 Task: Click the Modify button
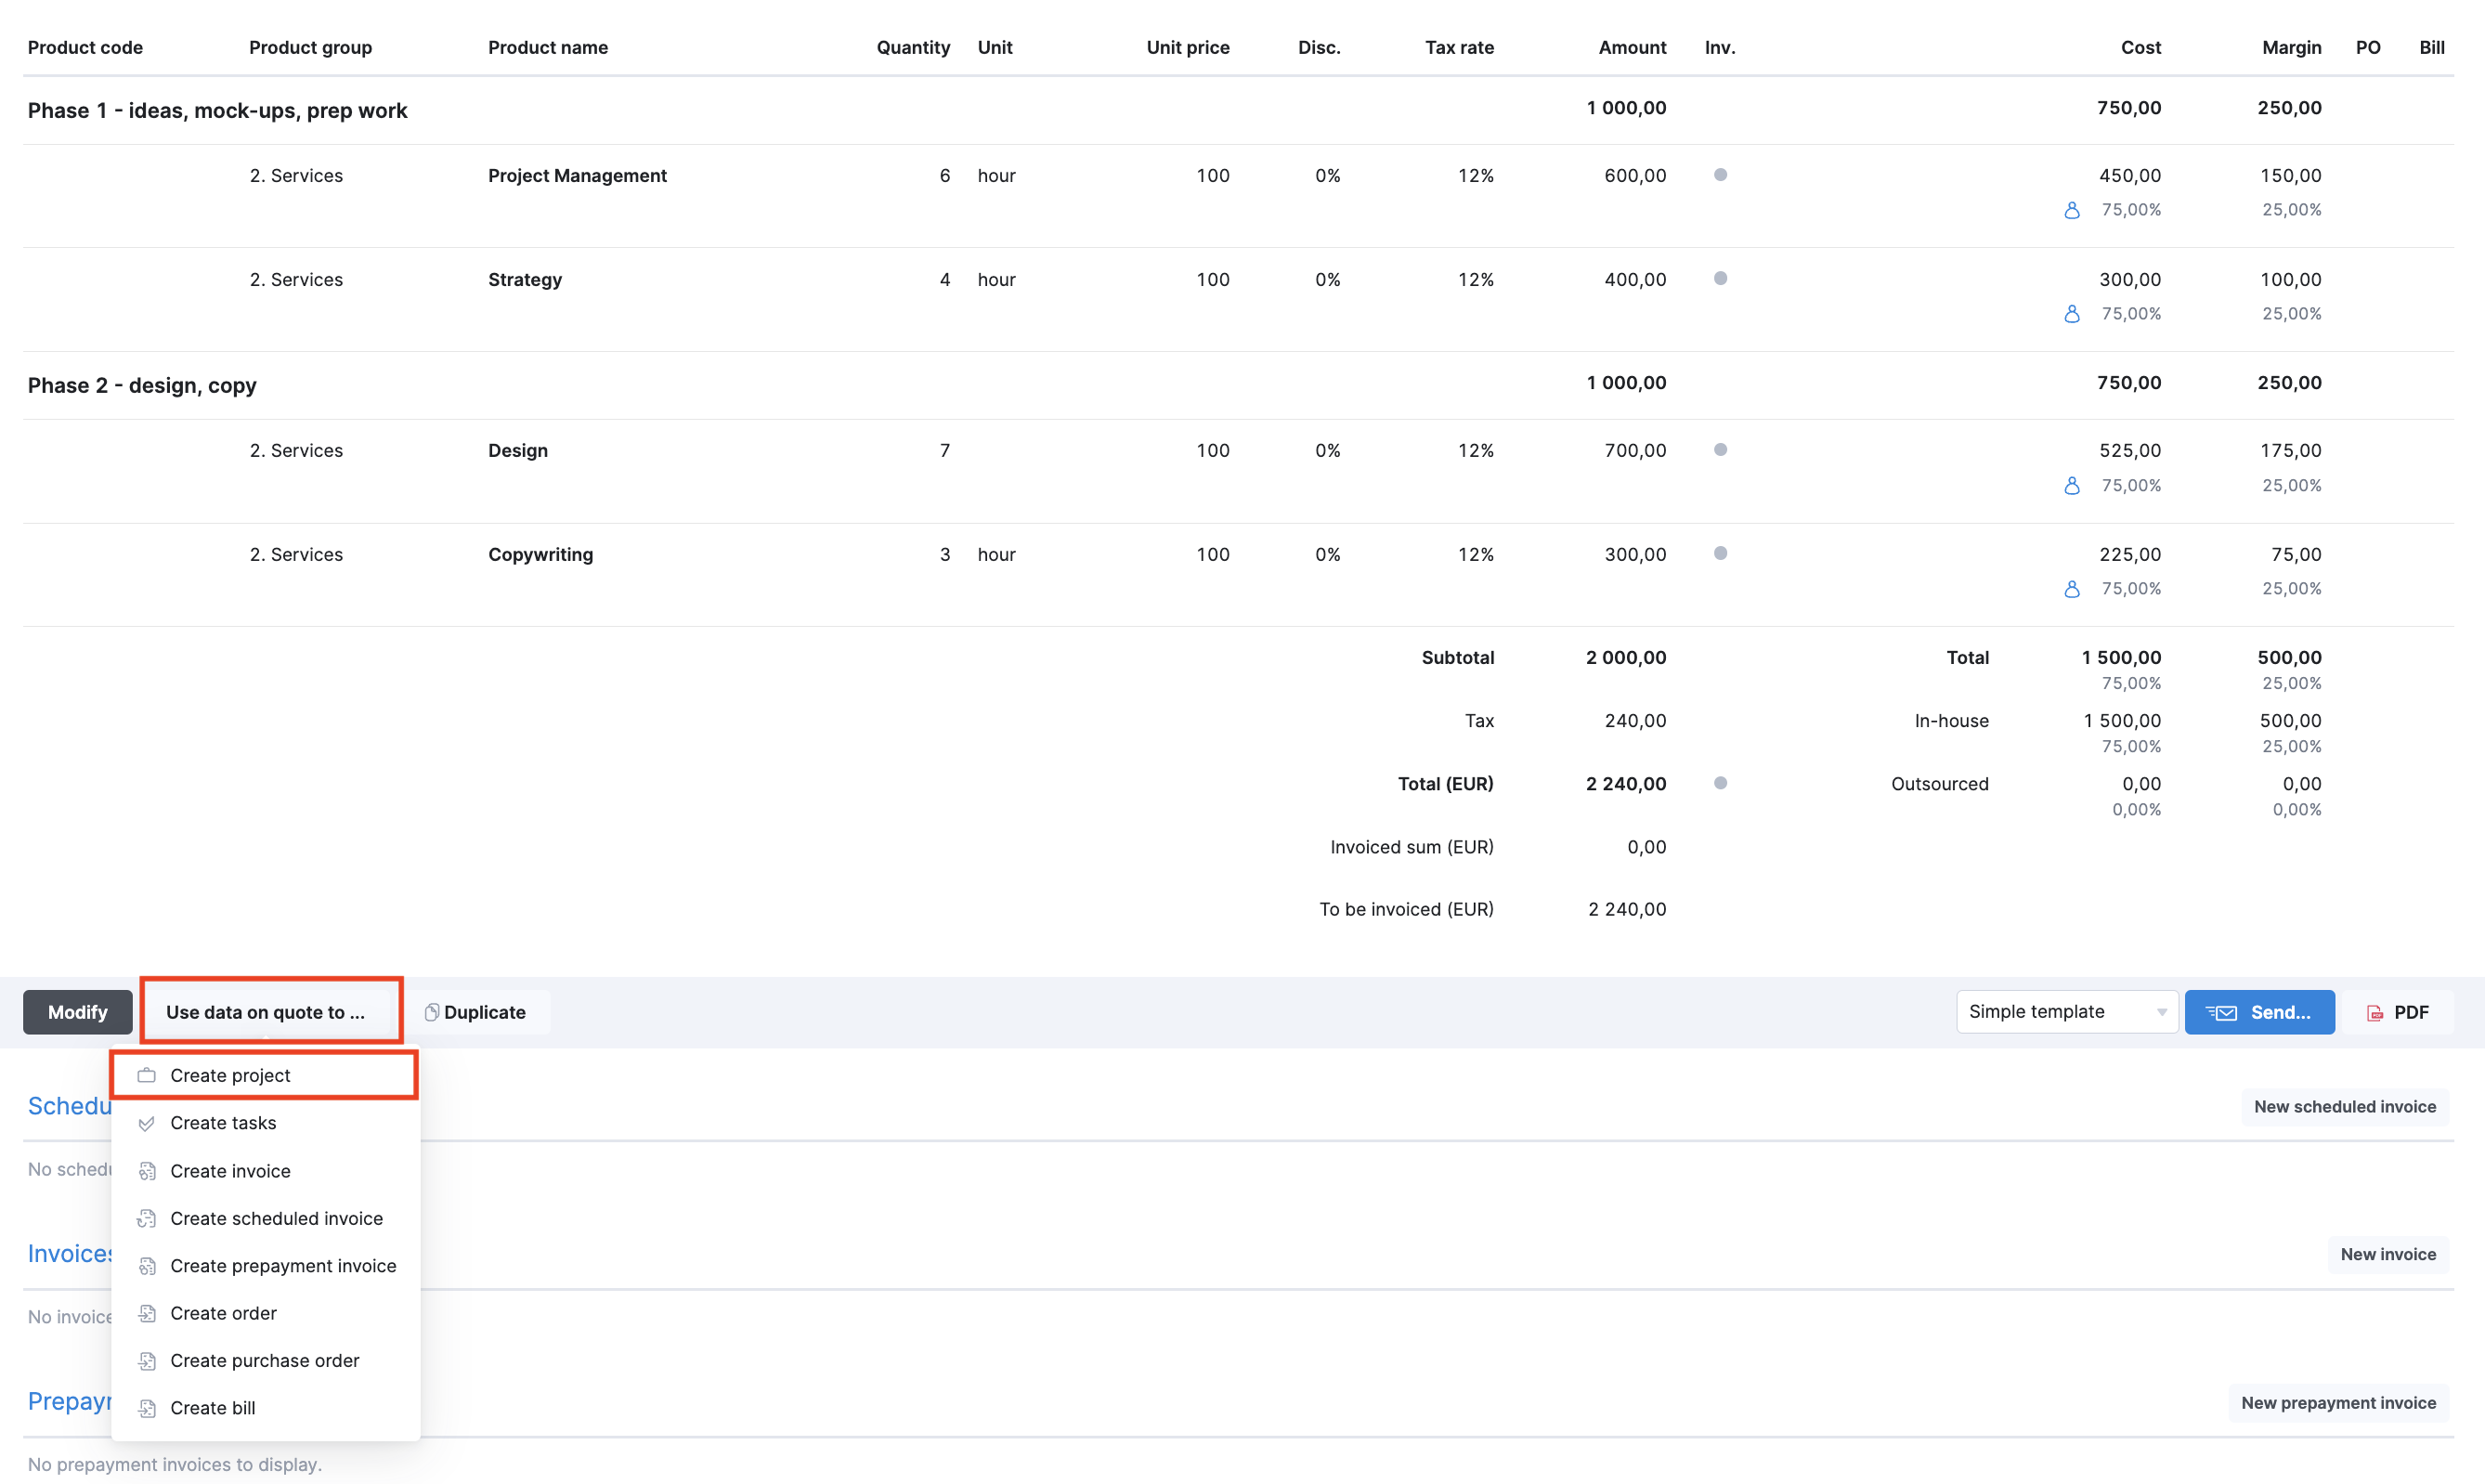click(78, 1012)
